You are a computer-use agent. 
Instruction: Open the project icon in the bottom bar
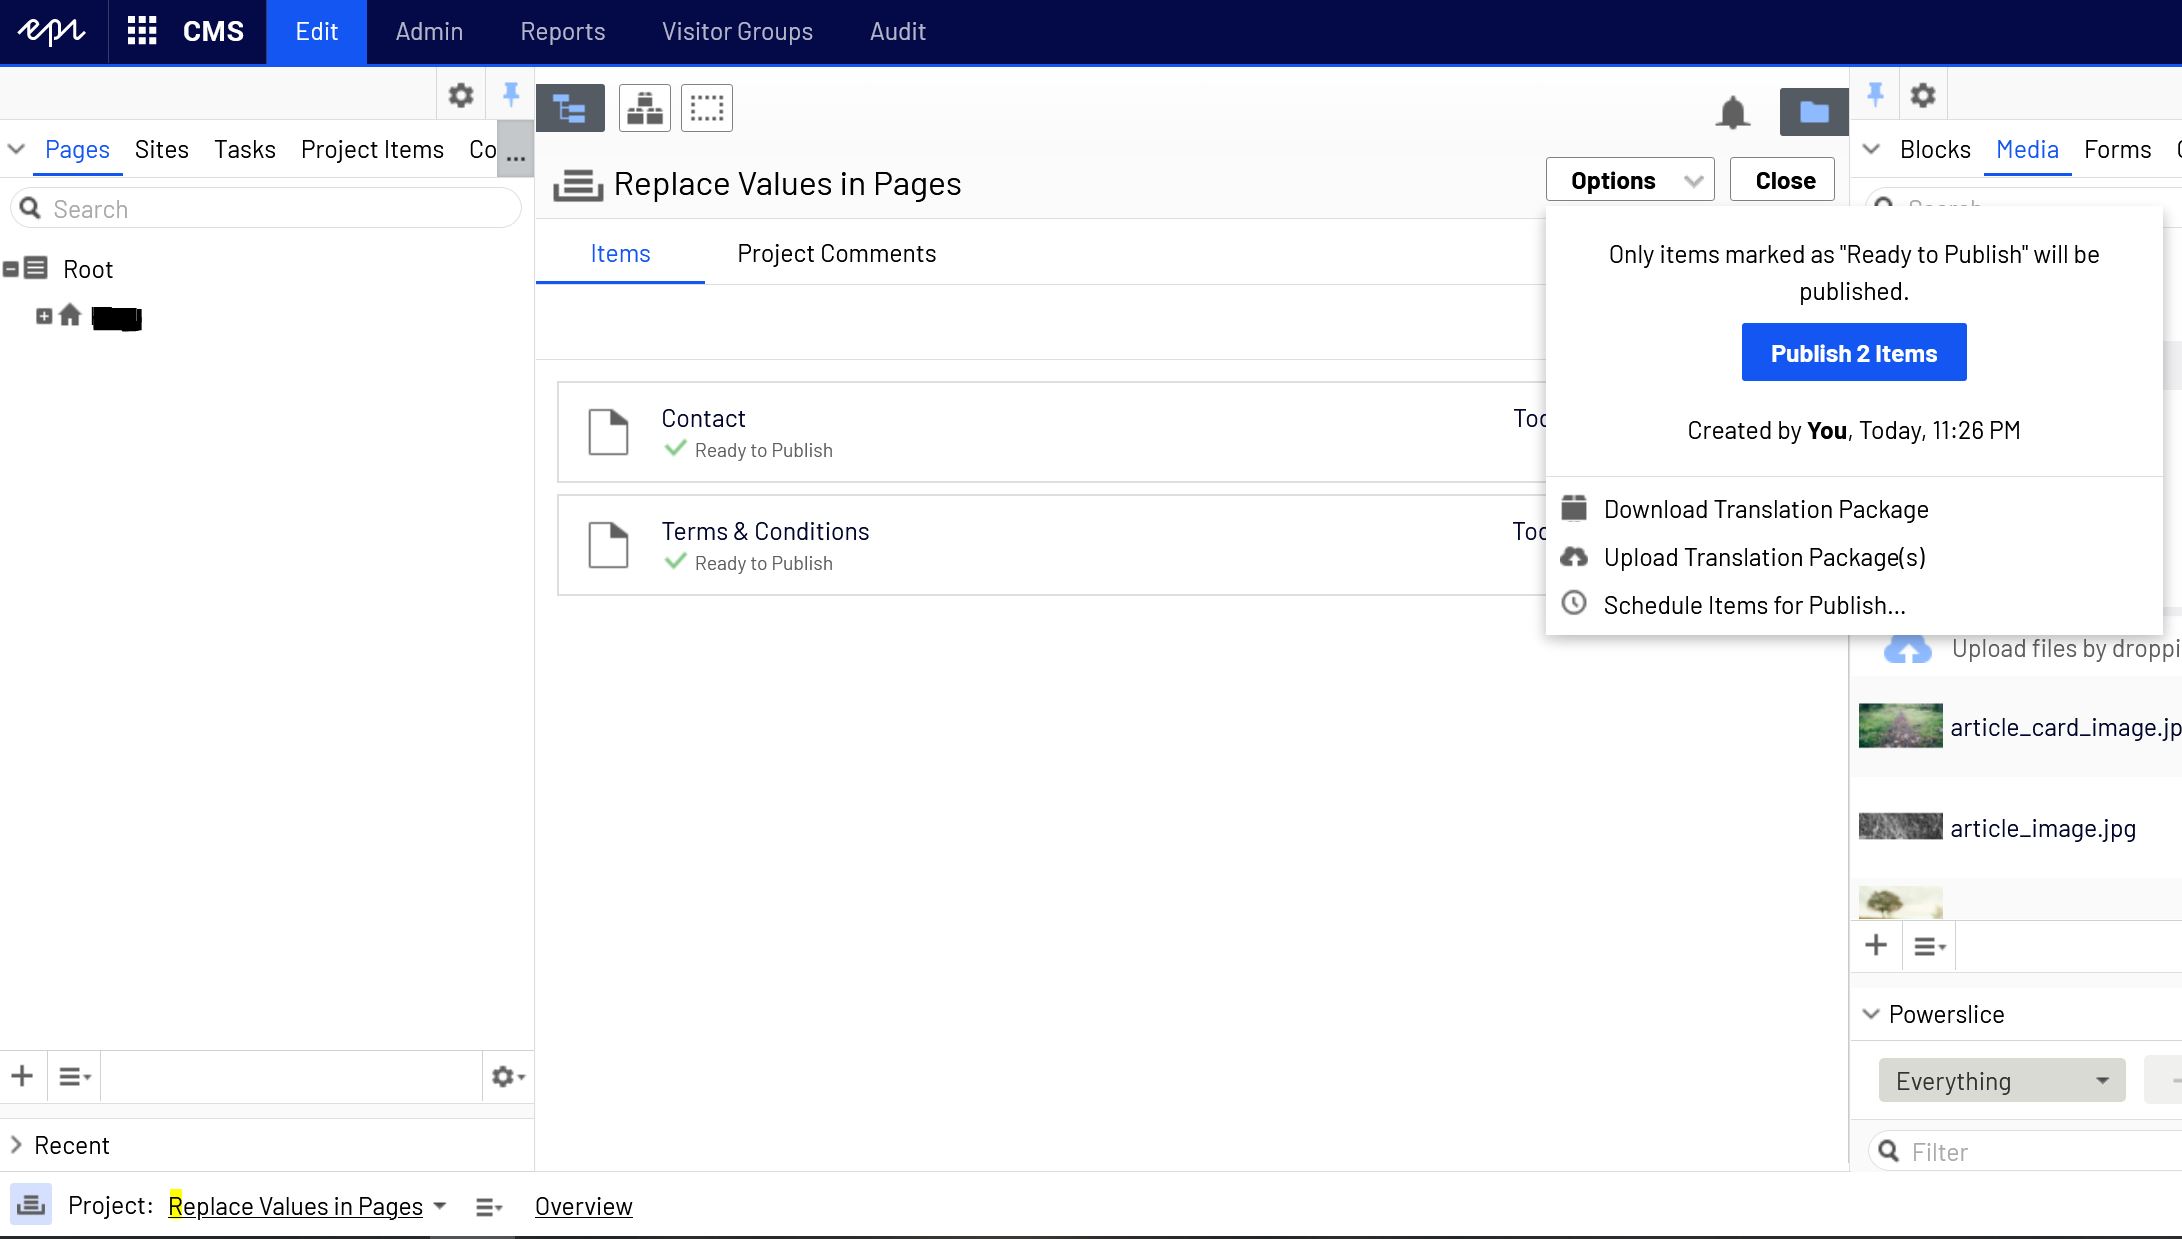pyautogui.click(x=30, y=1206)
